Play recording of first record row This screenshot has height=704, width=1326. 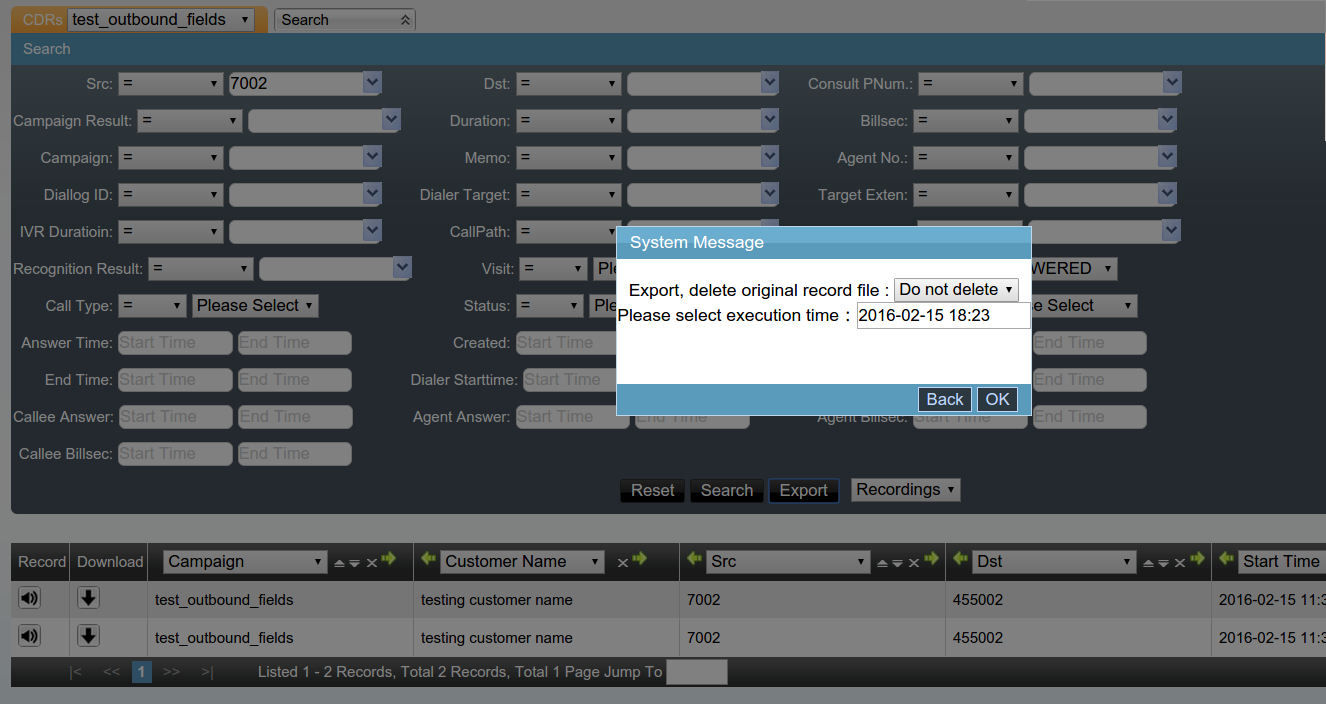click(29, 598)
